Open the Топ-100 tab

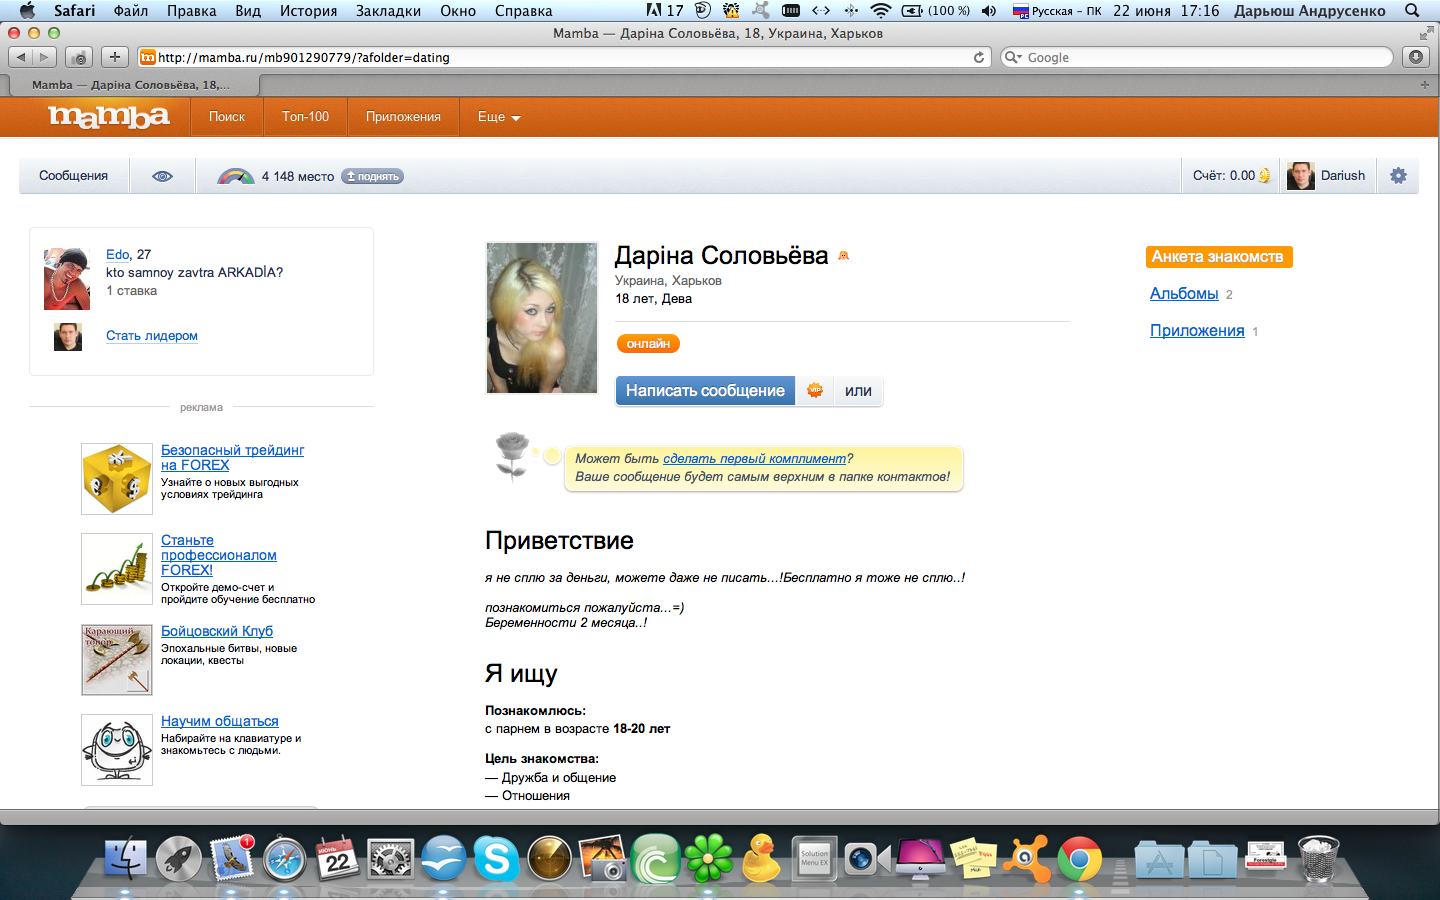pyautogui.click(x=305, y=117)
